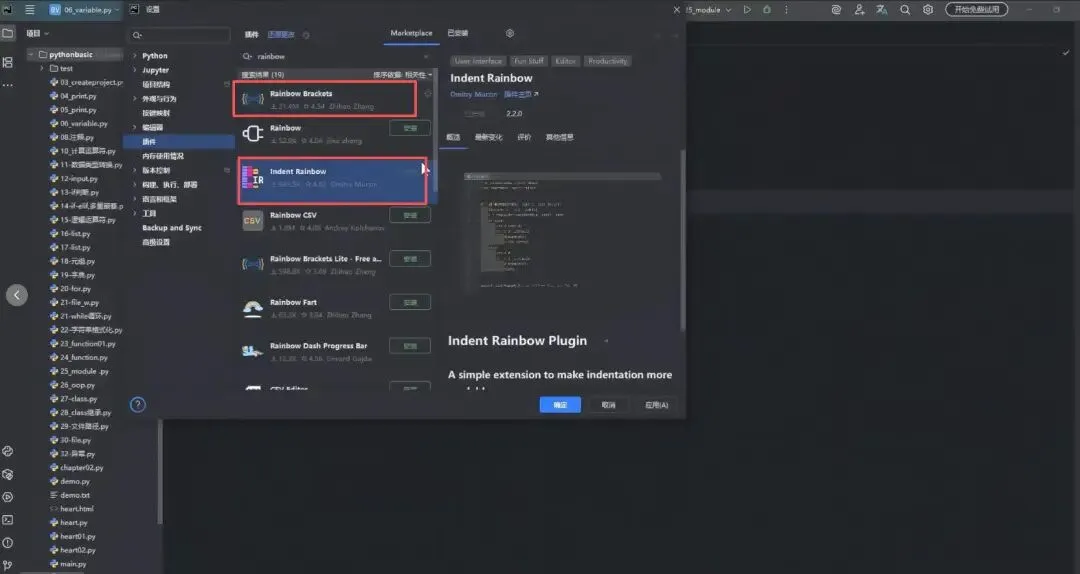The height and width of the screenshot is (574, 1080).
Task: Click the Indent Rainbow IR icon
Action: pyautogui.click(x=253, y=177)
